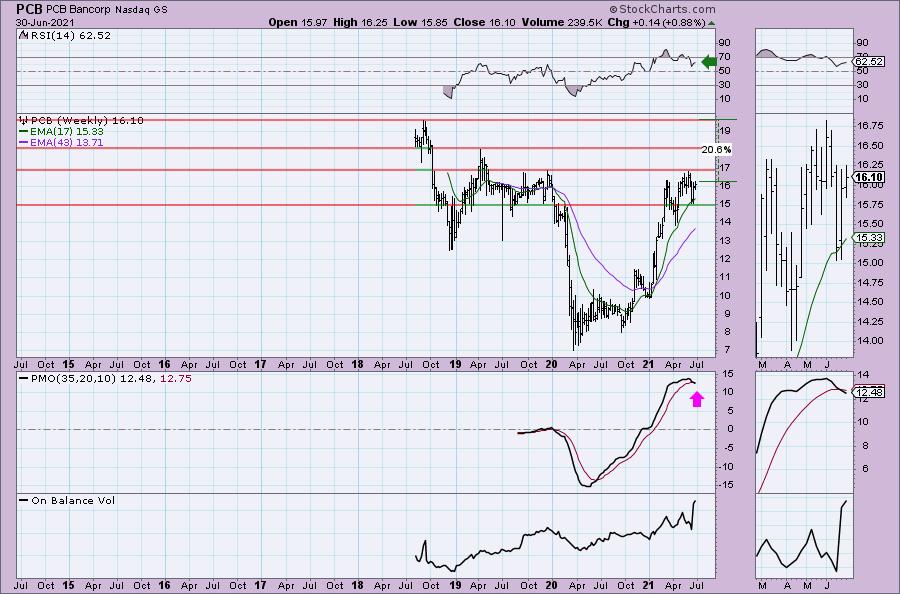Click the 14.25 mini chart price axis label
900x594 pixels.
[870, 321]
